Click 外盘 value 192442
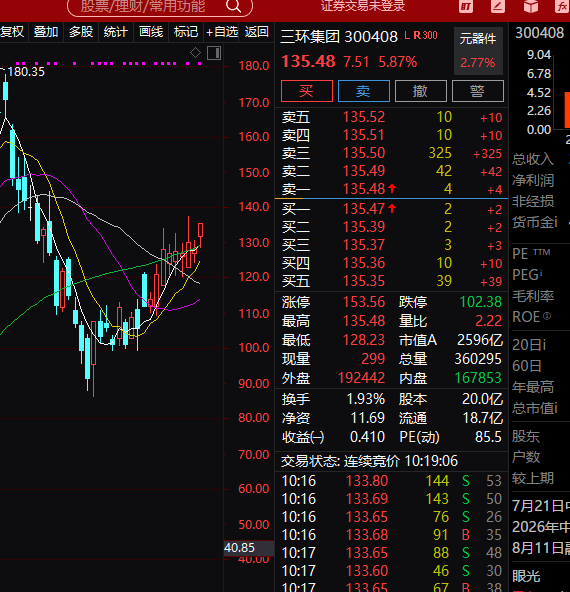 click(361, 378)
